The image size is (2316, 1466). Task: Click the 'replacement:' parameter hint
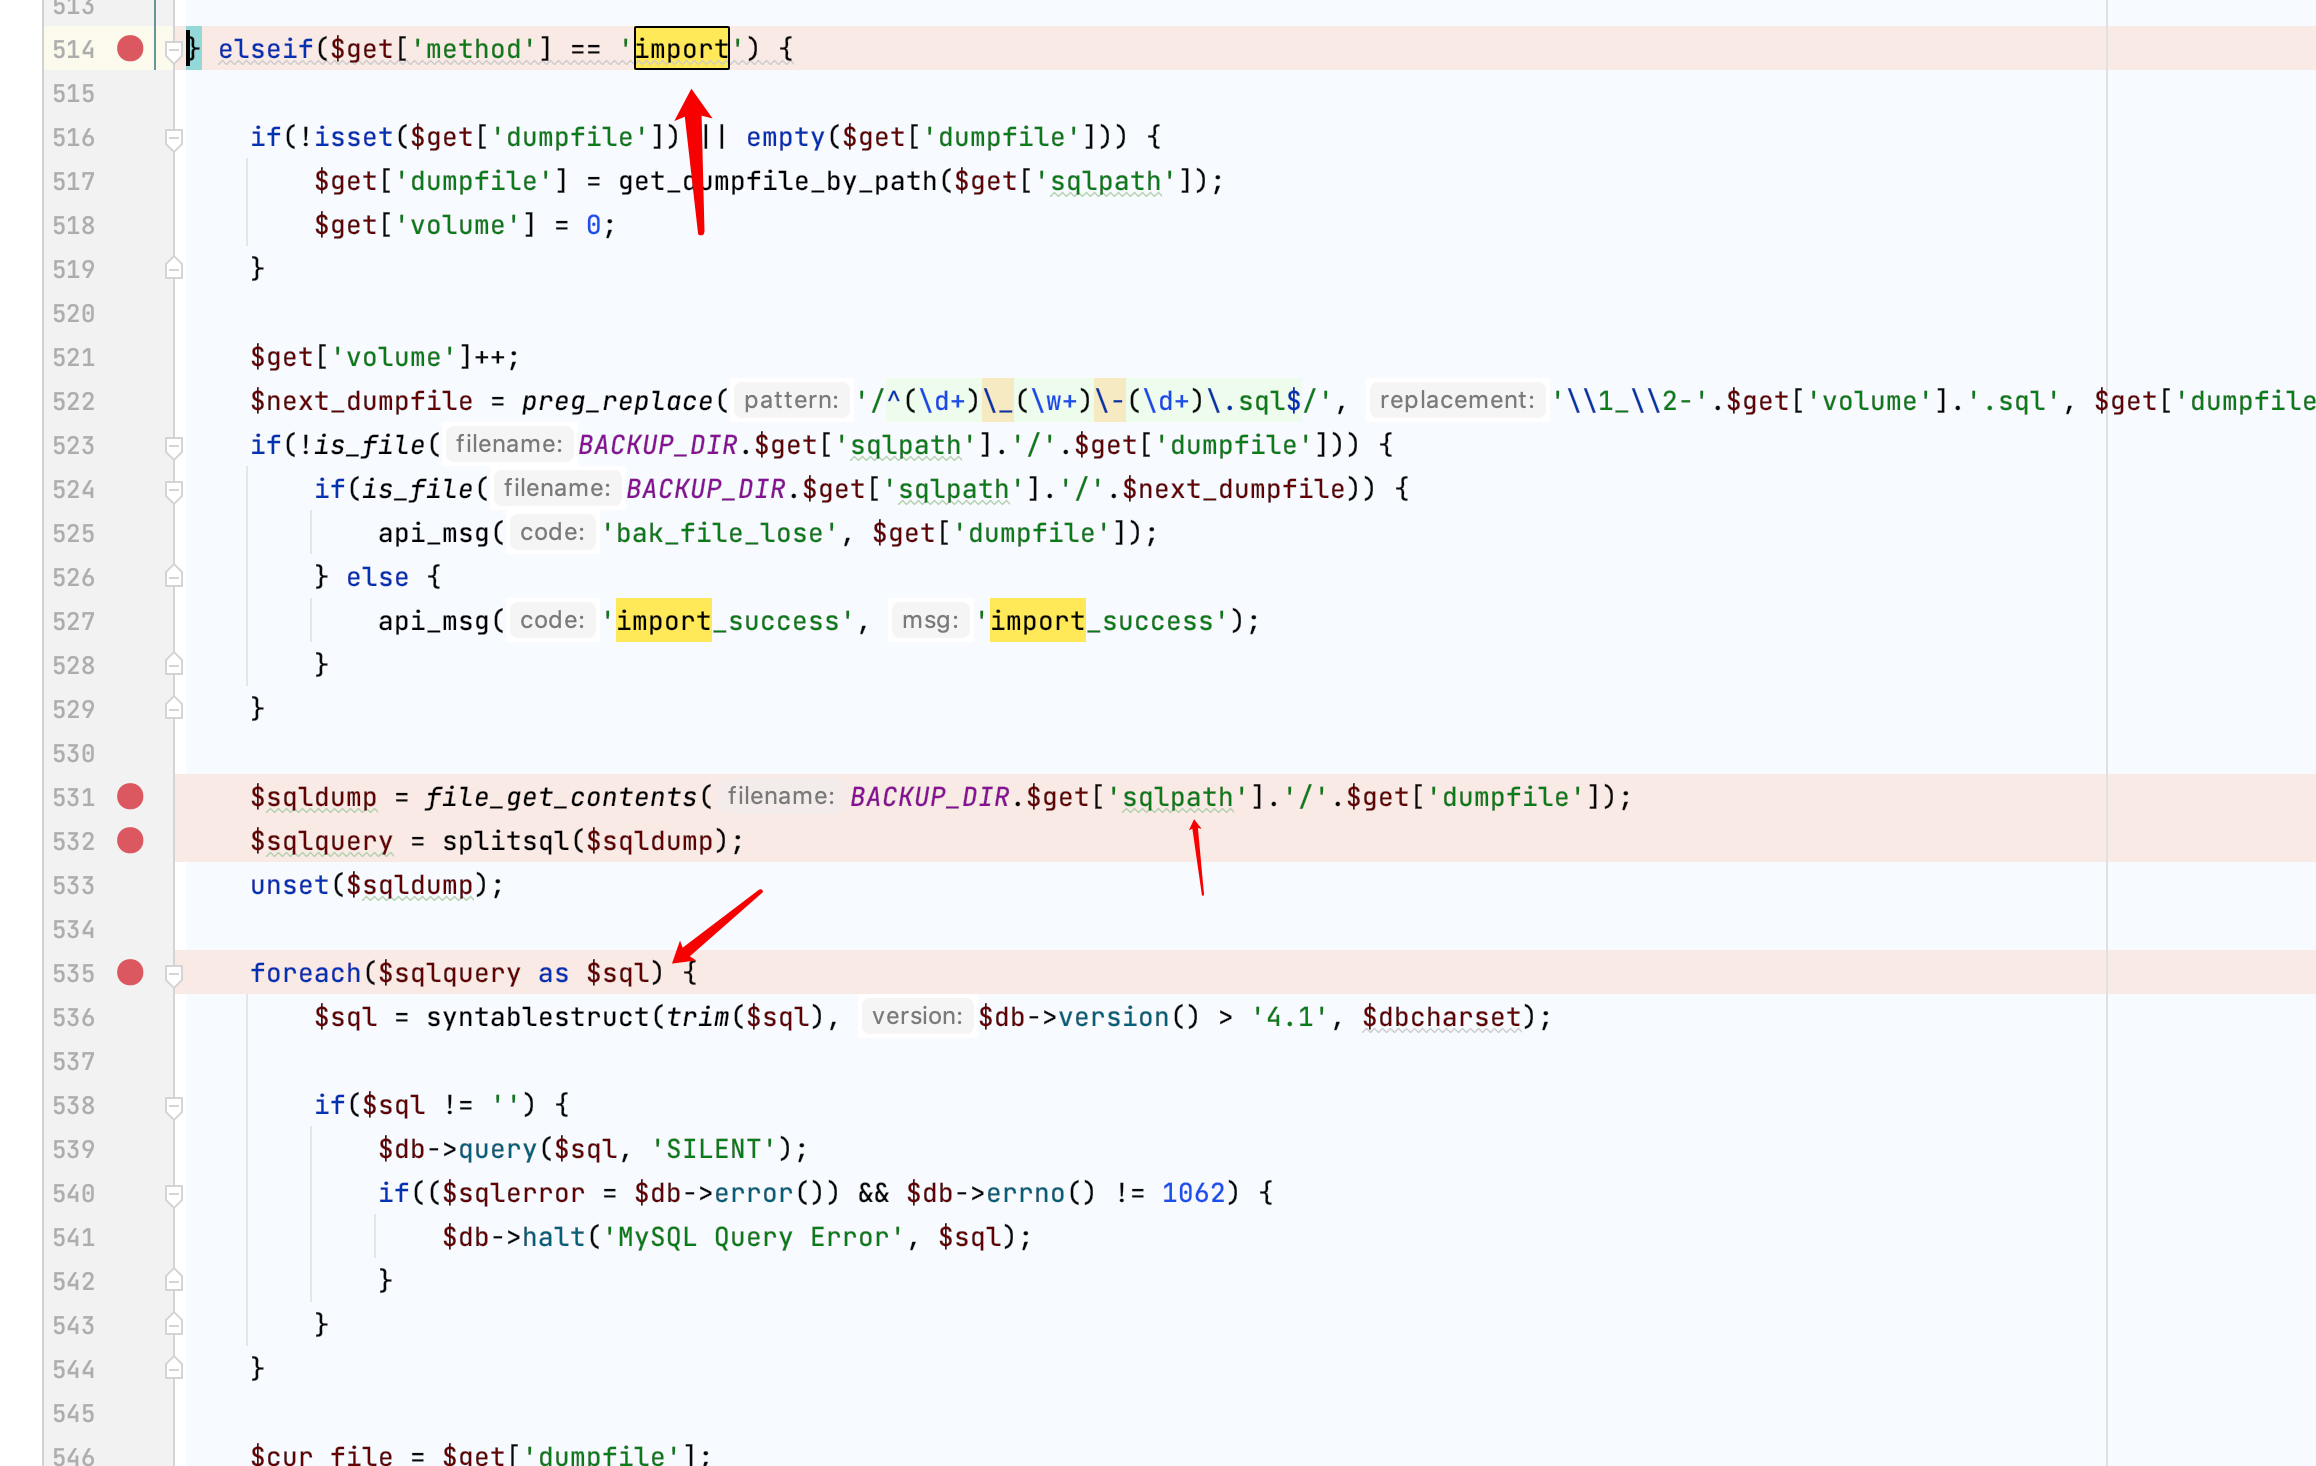click(1457, 401)
